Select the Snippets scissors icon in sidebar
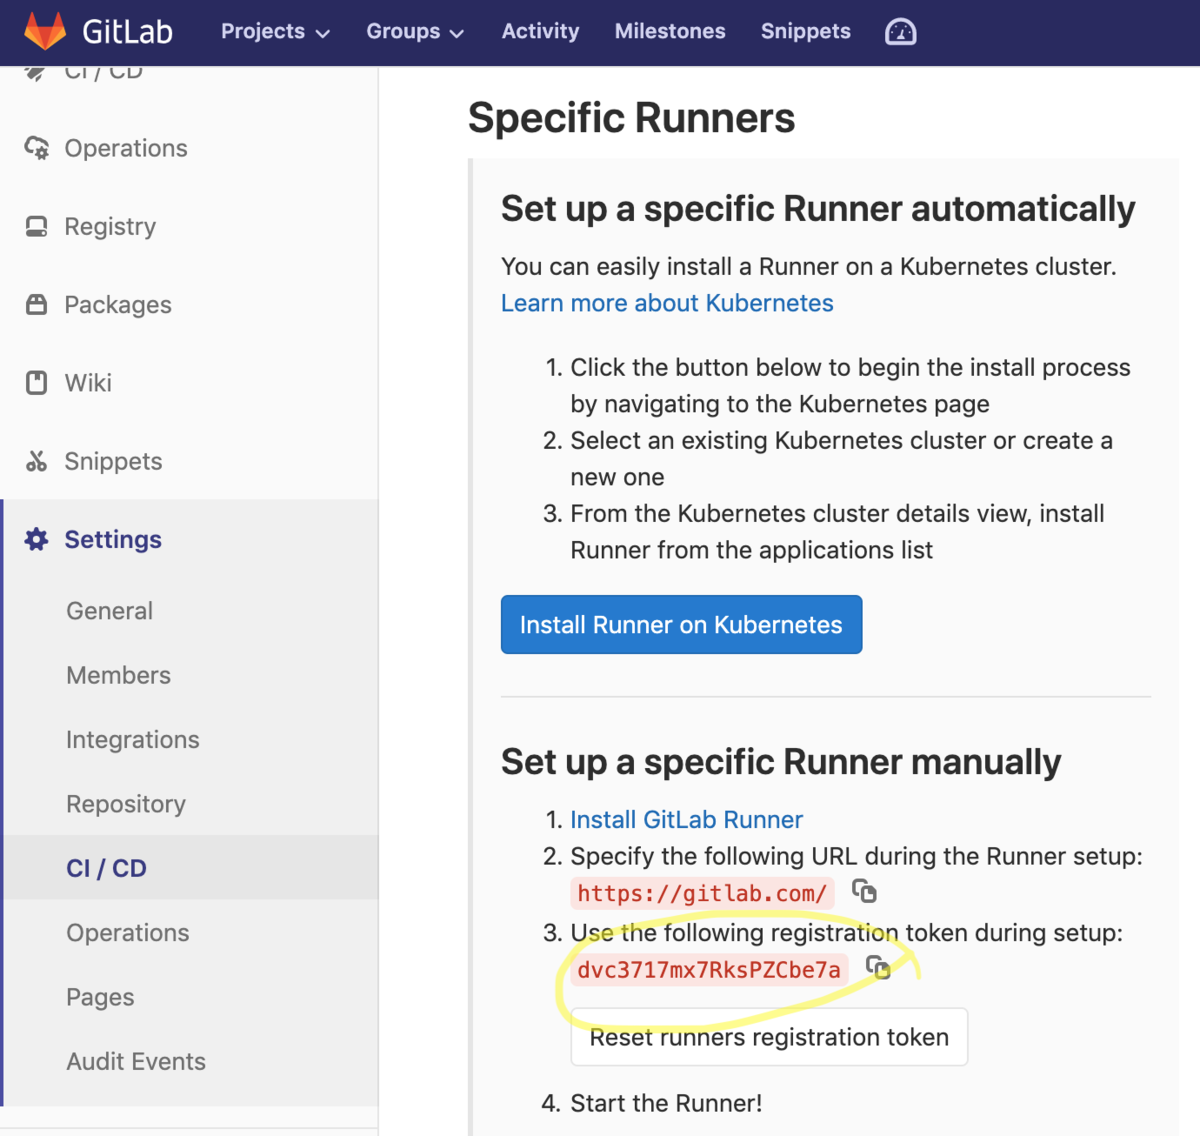 click(x=35, y=461)
